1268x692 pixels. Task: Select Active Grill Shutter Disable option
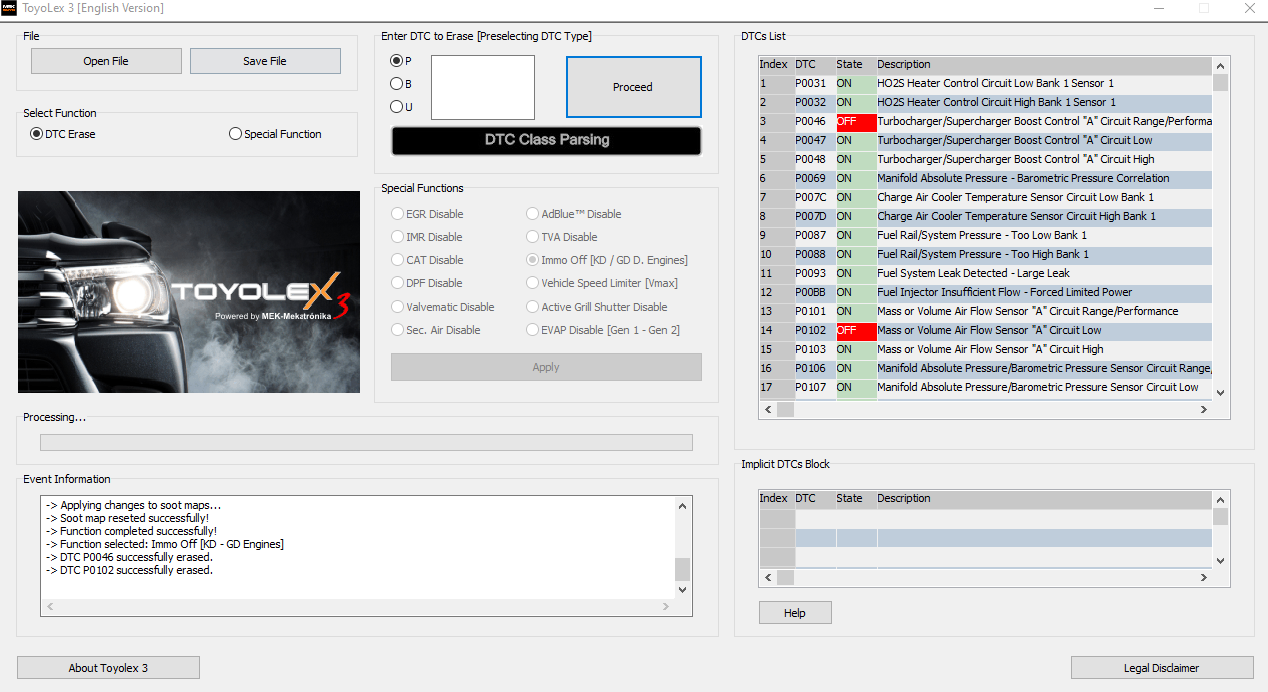tap(597, 307)
